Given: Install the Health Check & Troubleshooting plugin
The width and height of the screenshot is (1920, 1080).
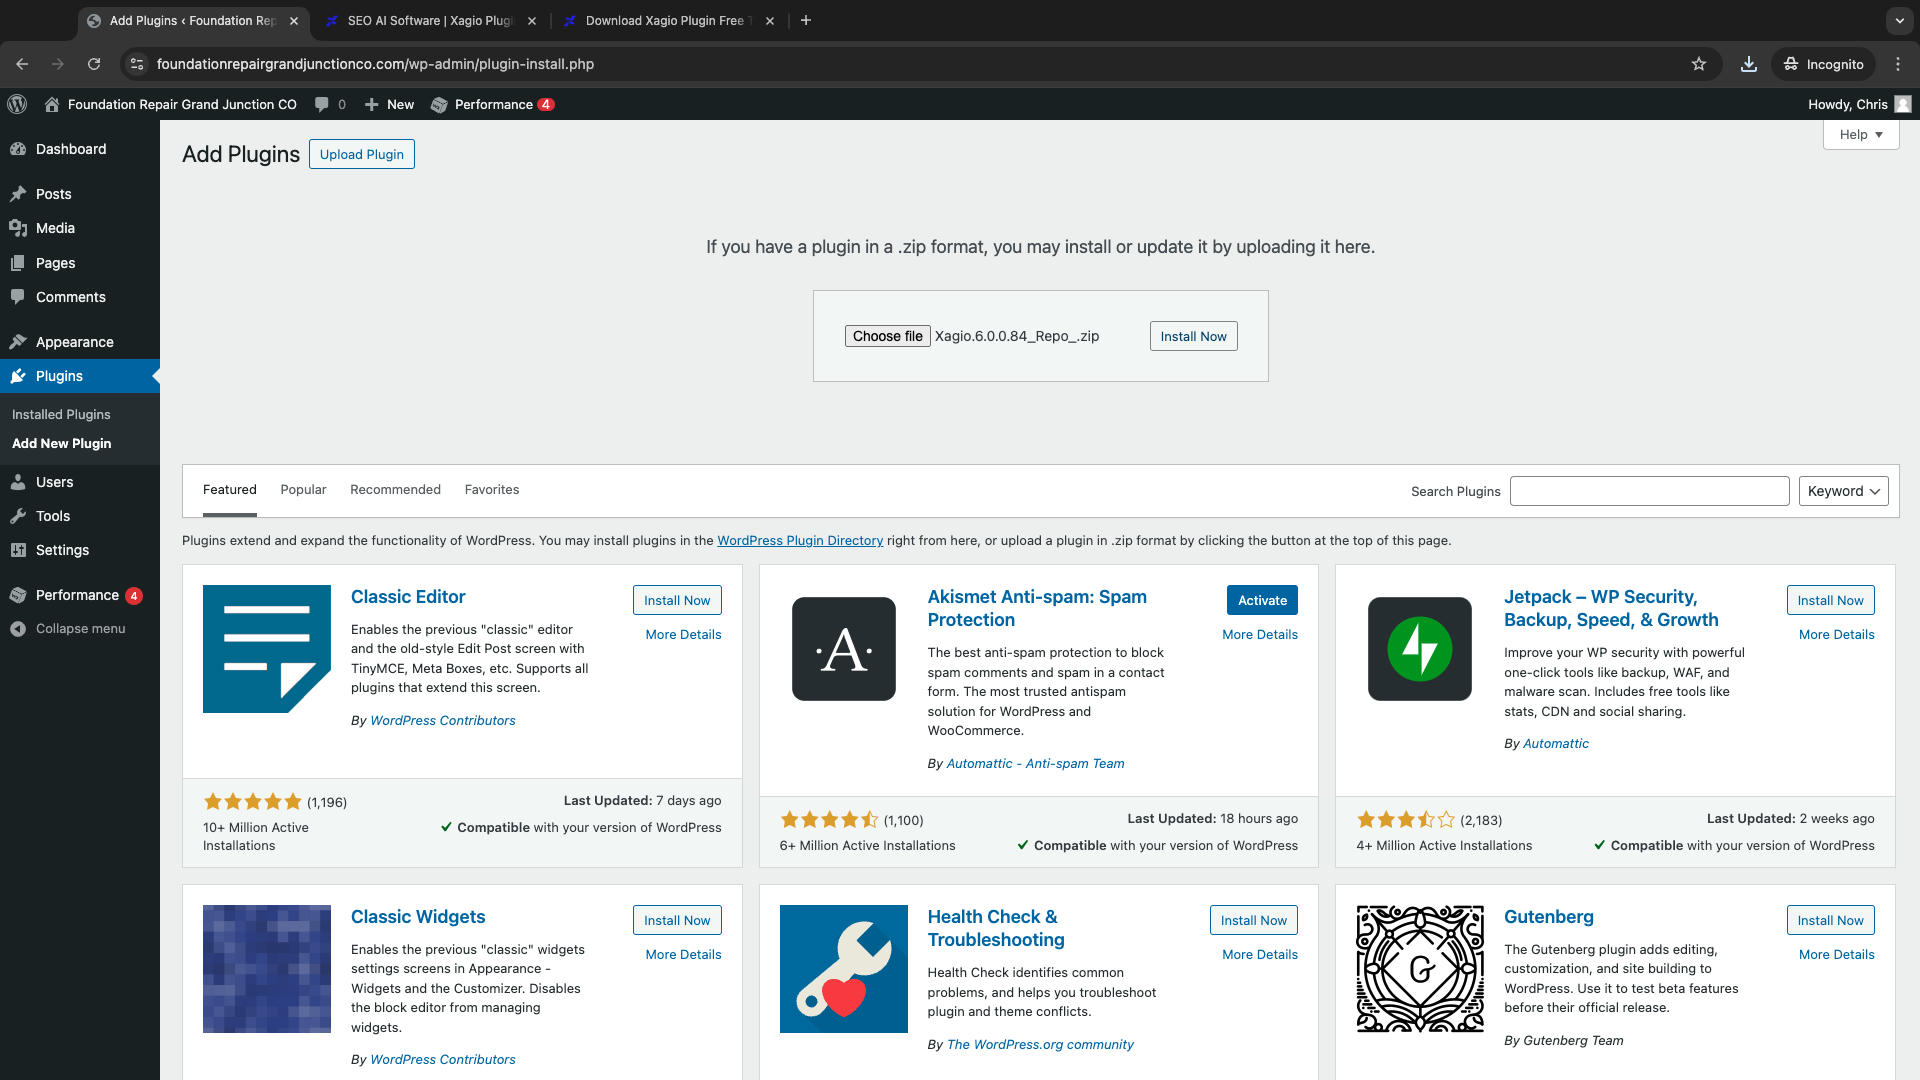Looking at the screenshot, I should (x=1253, y=920).
